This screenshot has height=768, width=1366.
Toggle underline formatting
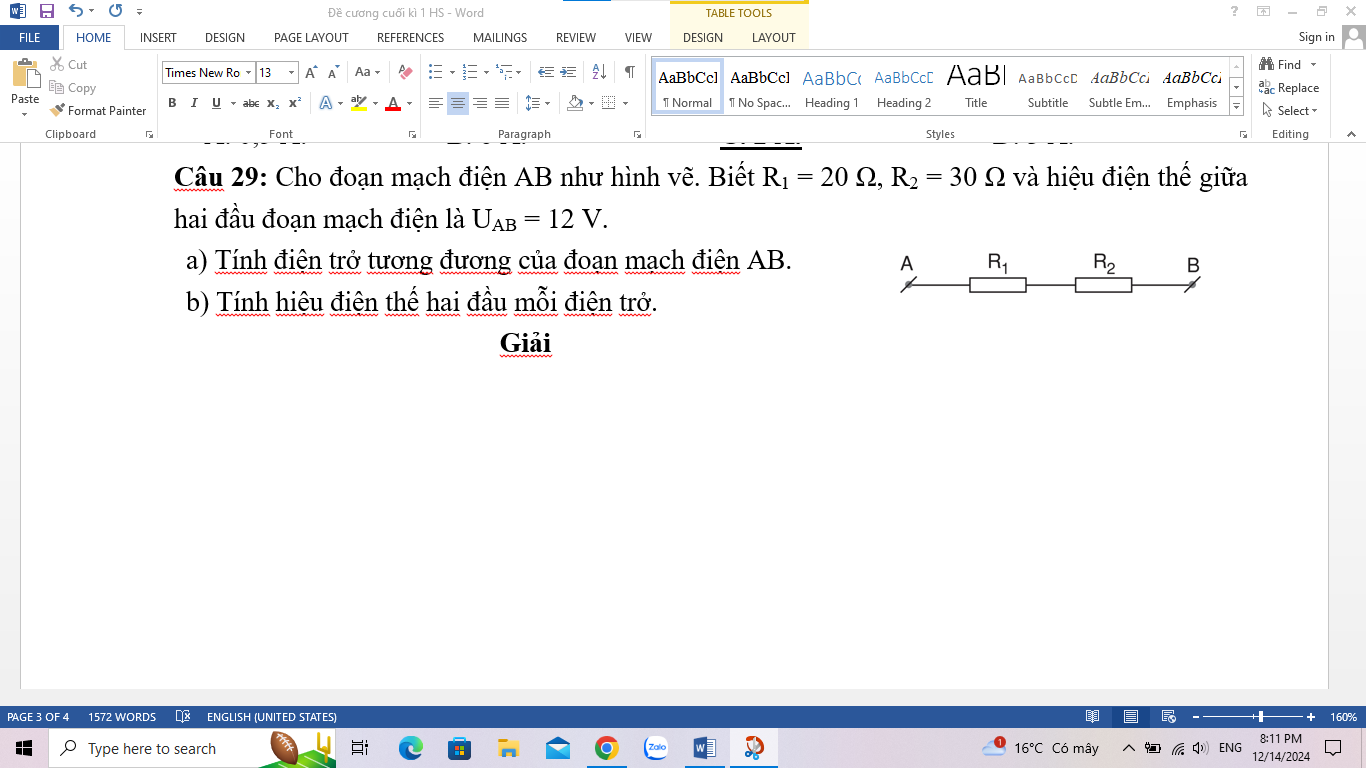click(x=216, y=103)
